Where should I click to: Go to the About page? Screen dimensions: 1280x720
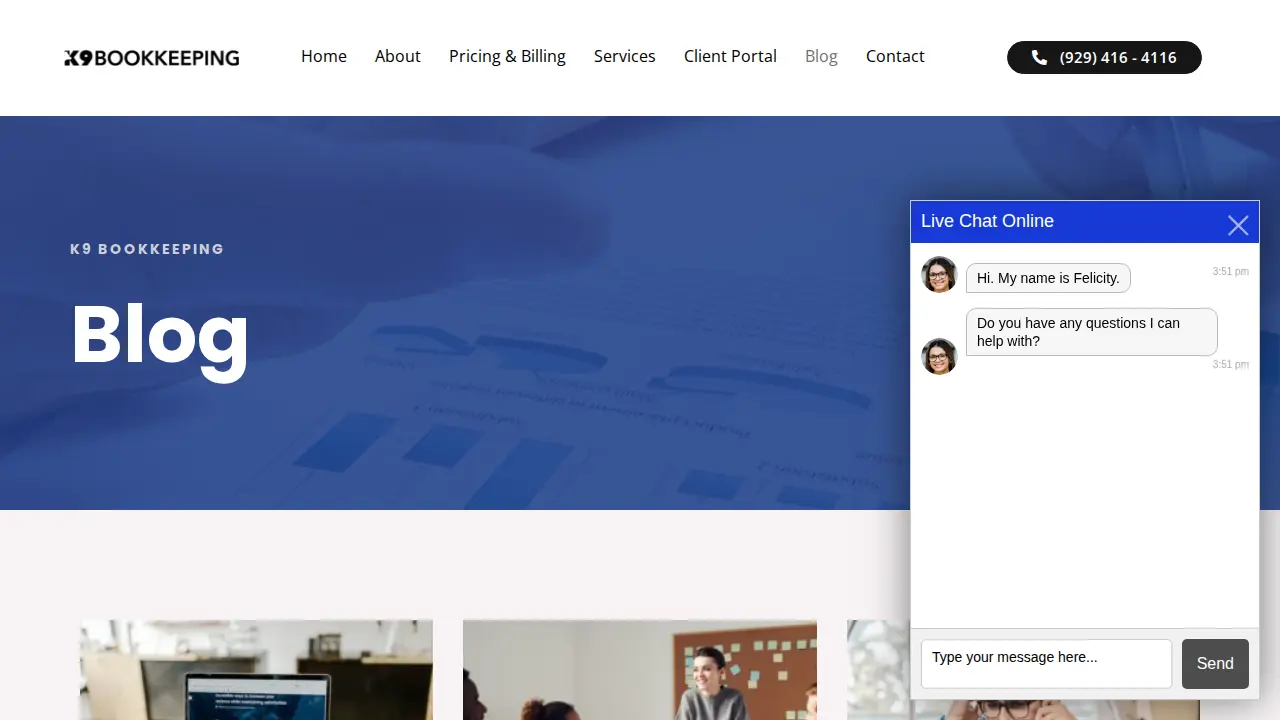pyautogui.click(x=398, y=56)
